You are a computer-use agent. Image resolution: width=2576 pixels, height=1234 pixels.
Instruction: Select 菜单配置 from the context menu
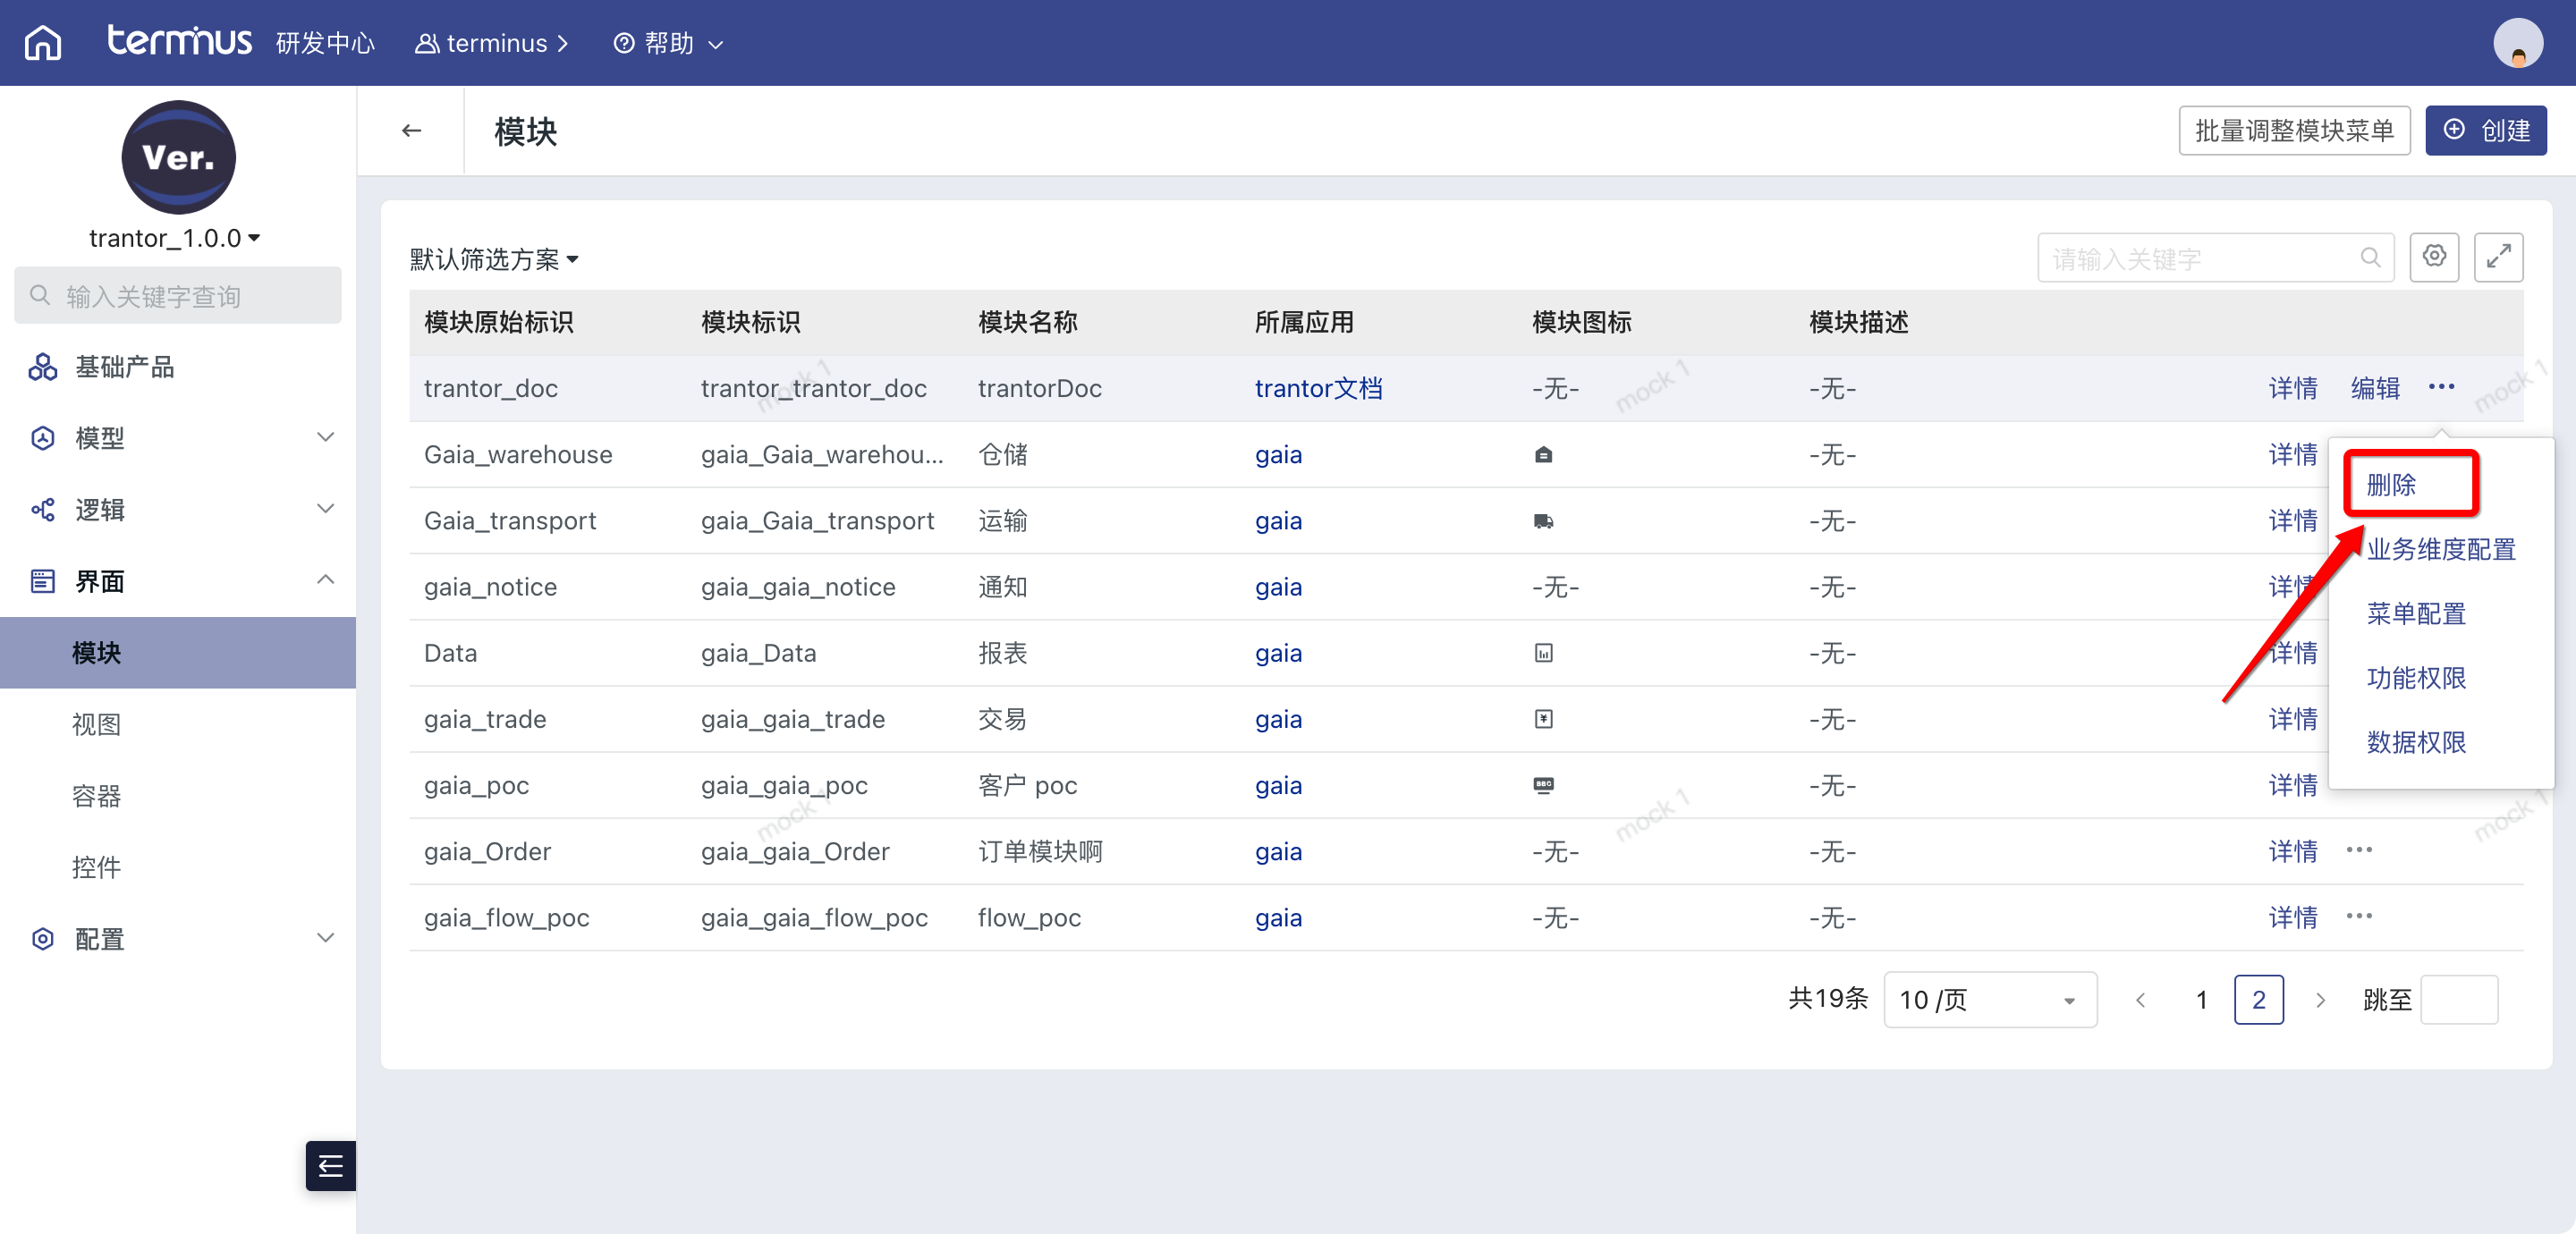pyautogui.click(x=2415, y=613)
